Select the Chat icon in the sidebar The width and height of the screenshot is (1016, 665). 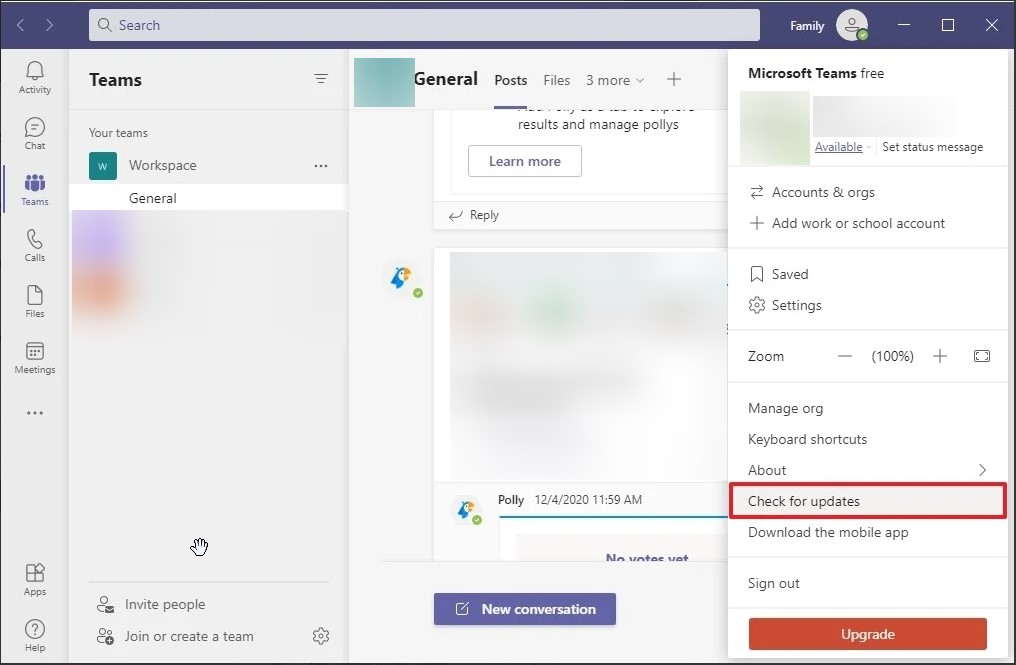pyautogui.click(x=34, y=131)
